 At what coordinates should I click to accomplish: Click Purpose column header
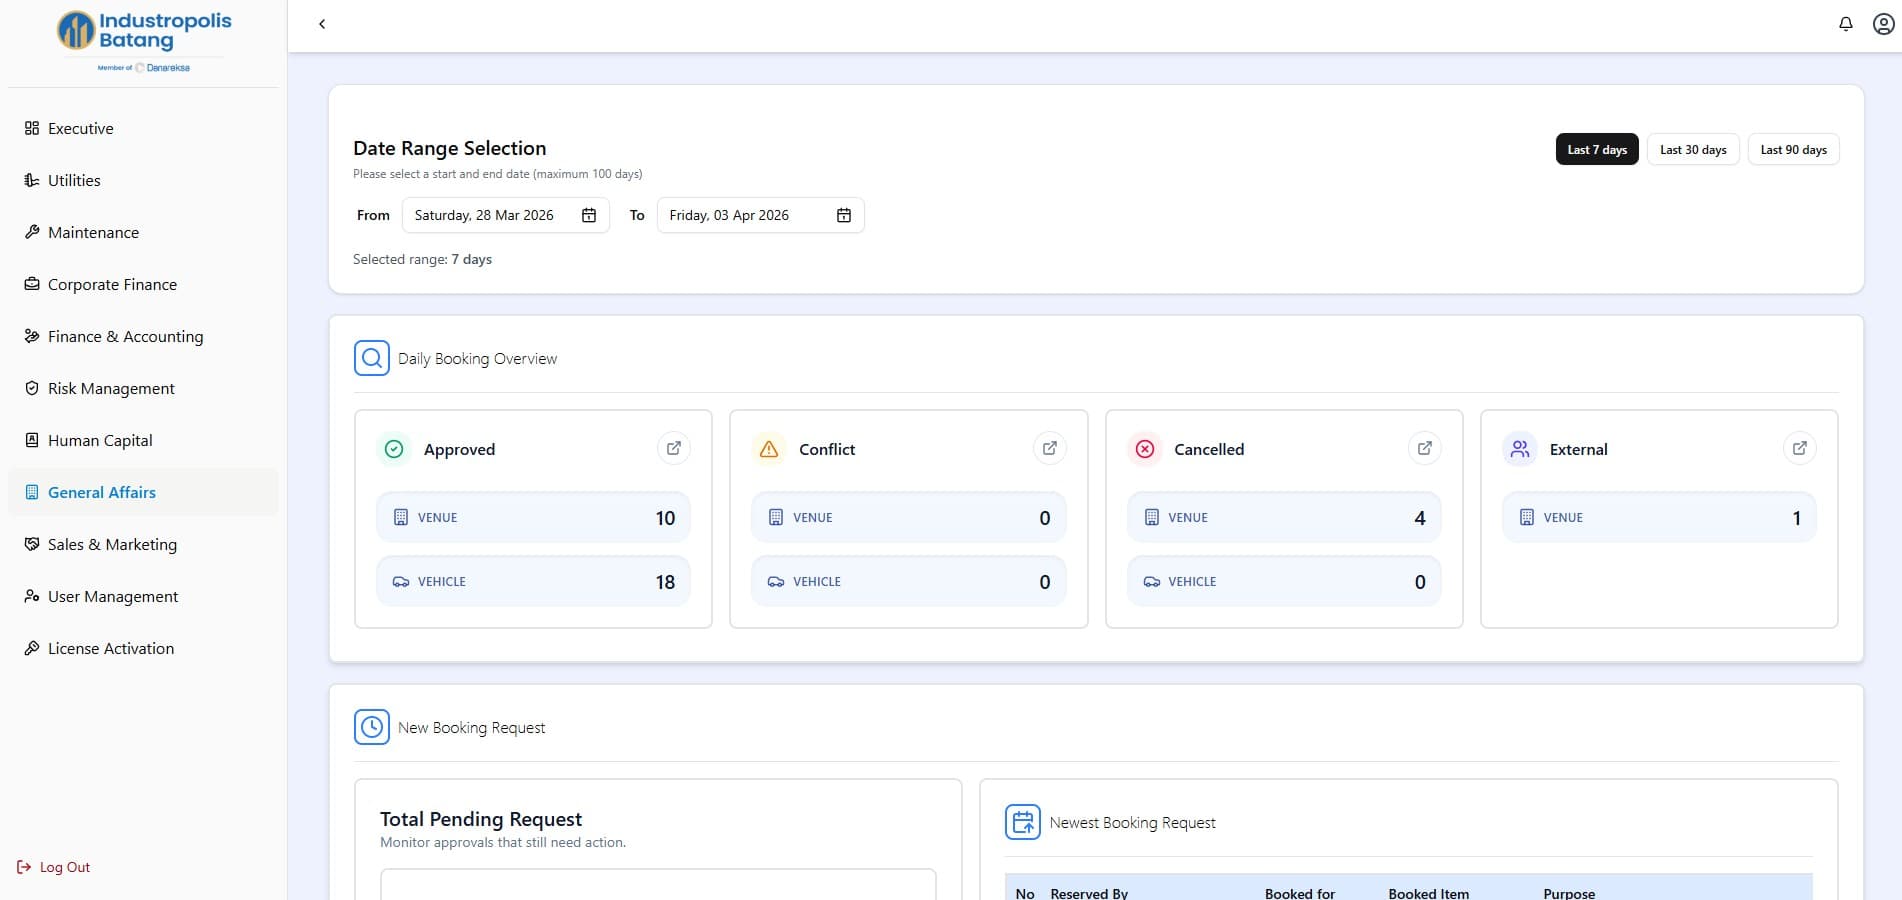[x=1569, y=893]
